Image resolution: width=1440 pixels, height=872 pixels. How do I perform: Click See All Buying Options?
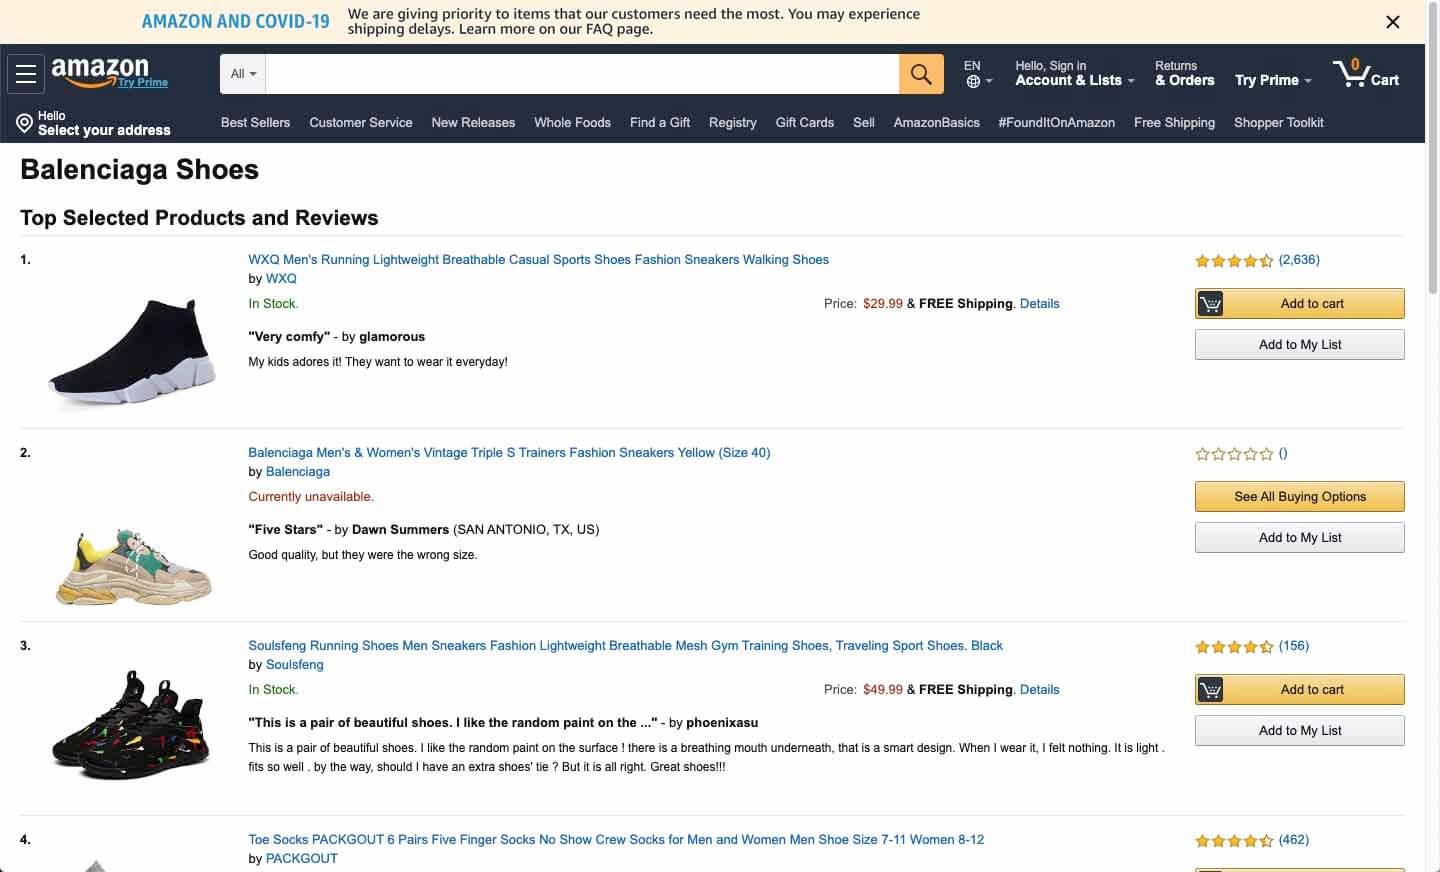tap(1300, 496)
